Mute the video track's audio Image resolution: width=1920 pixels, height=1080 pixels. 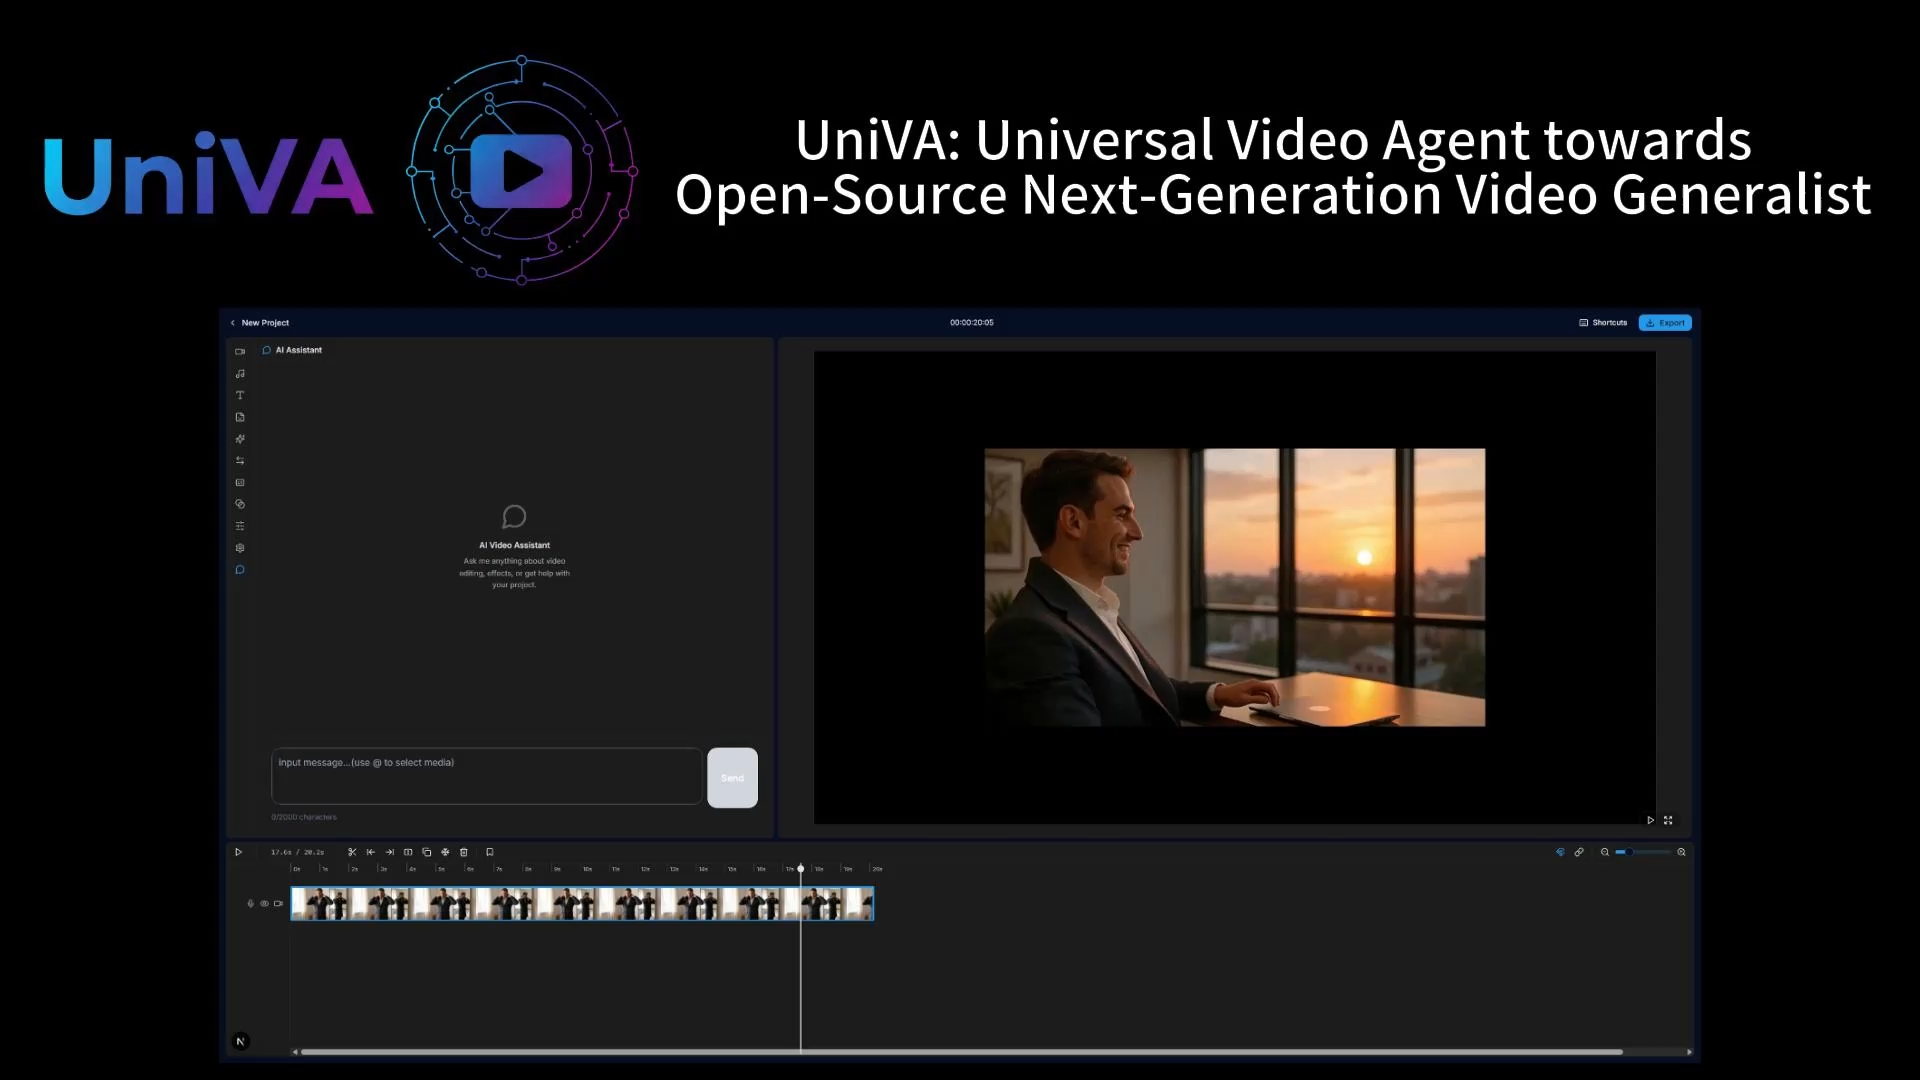click(x=251, y=903)
